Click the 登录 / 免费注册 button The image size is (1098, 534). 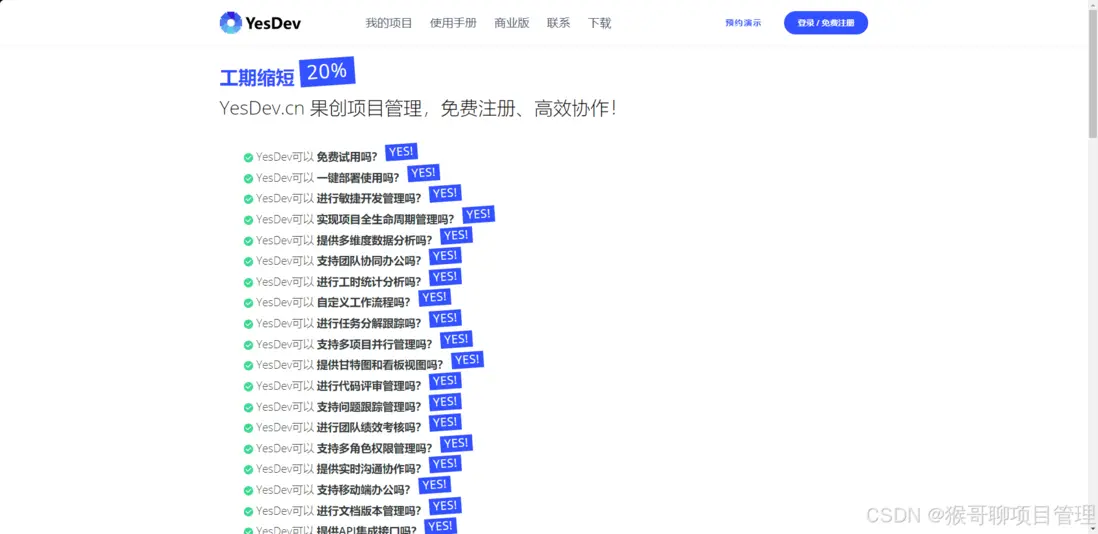tap(826, 23)
